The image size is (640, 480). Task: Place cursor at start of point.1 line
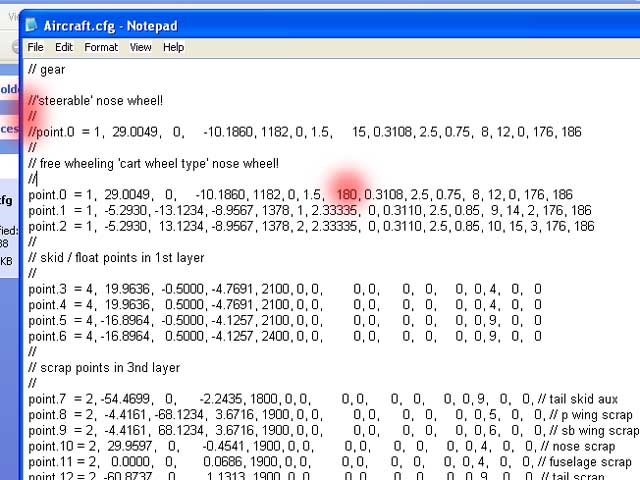point(29,211)
